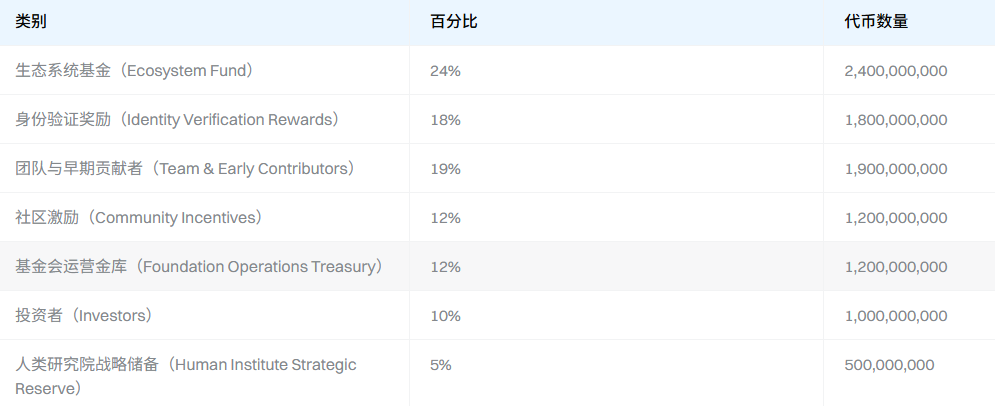This screenshot has height=406, width=995.
Task: Select the 10% percentage value
Action: coord(445,316)
